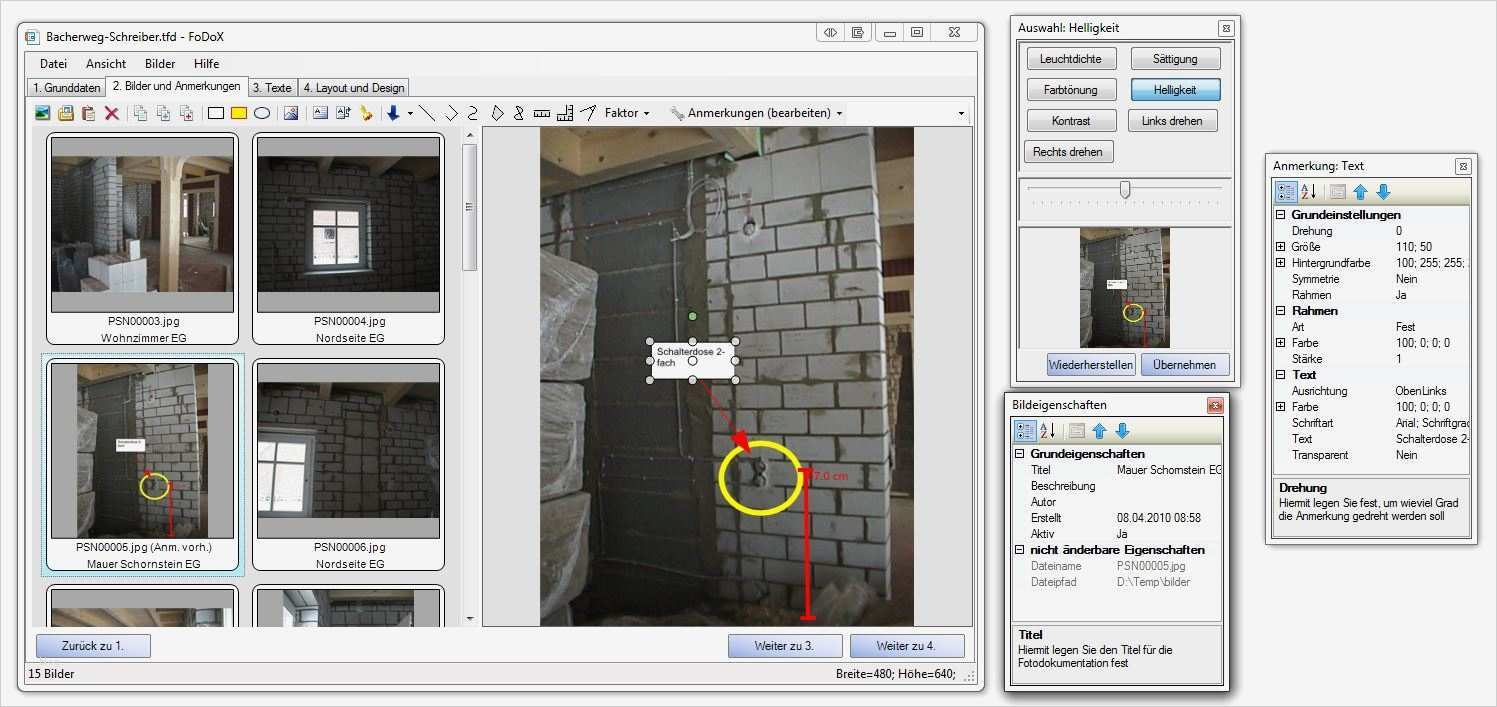This screenshot has width=1497, height=707.
Task: Select the angle measurement tool
Action: tap(588, 113)
